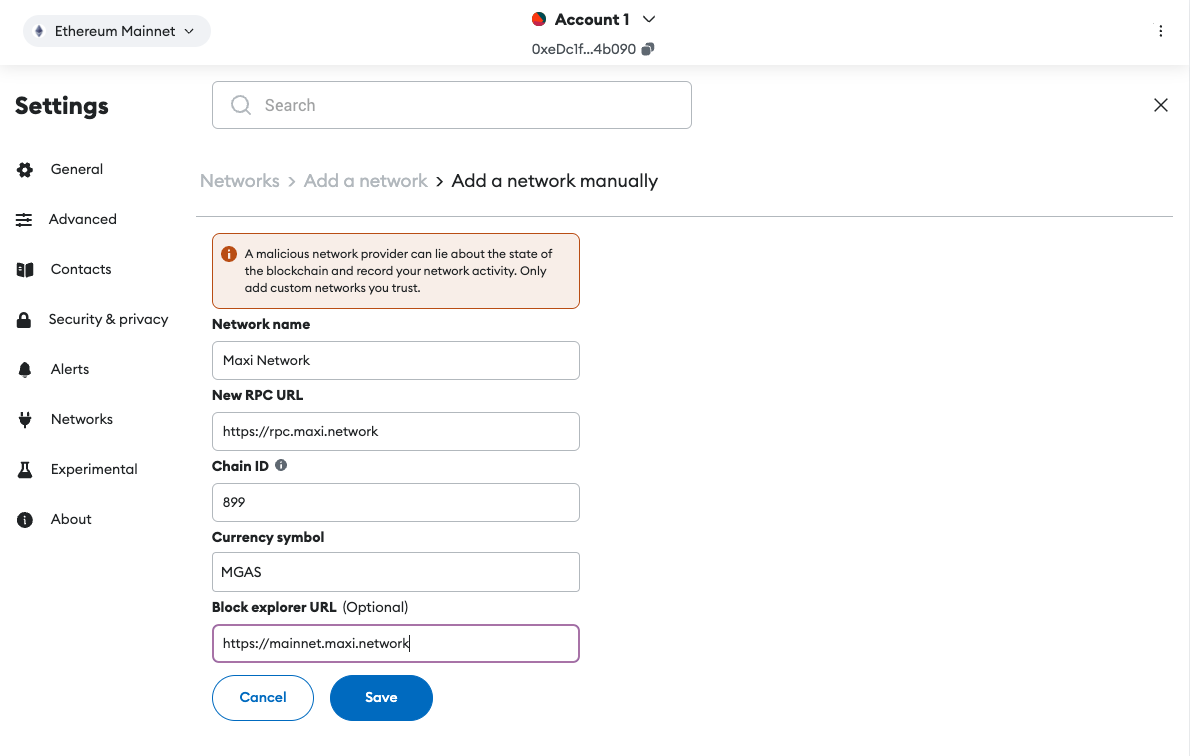Close the Settings page
Image resolution: width=1190 pixels, height=756 pixels.
[x=1161, y=105]
